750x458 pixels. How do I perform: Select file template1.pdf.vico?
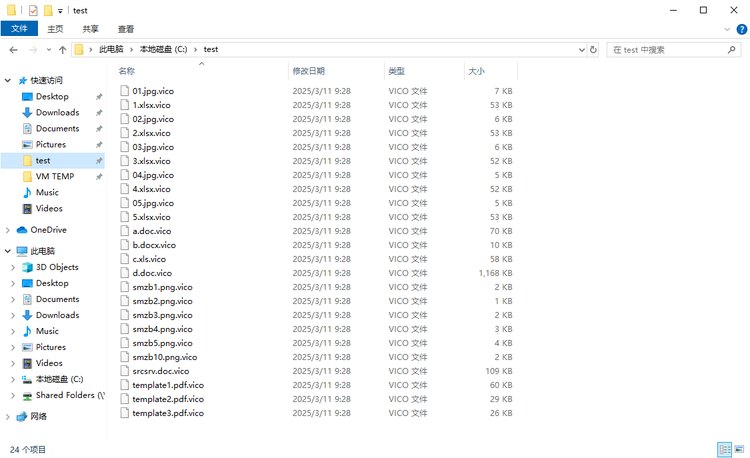(x=167, y=385)
